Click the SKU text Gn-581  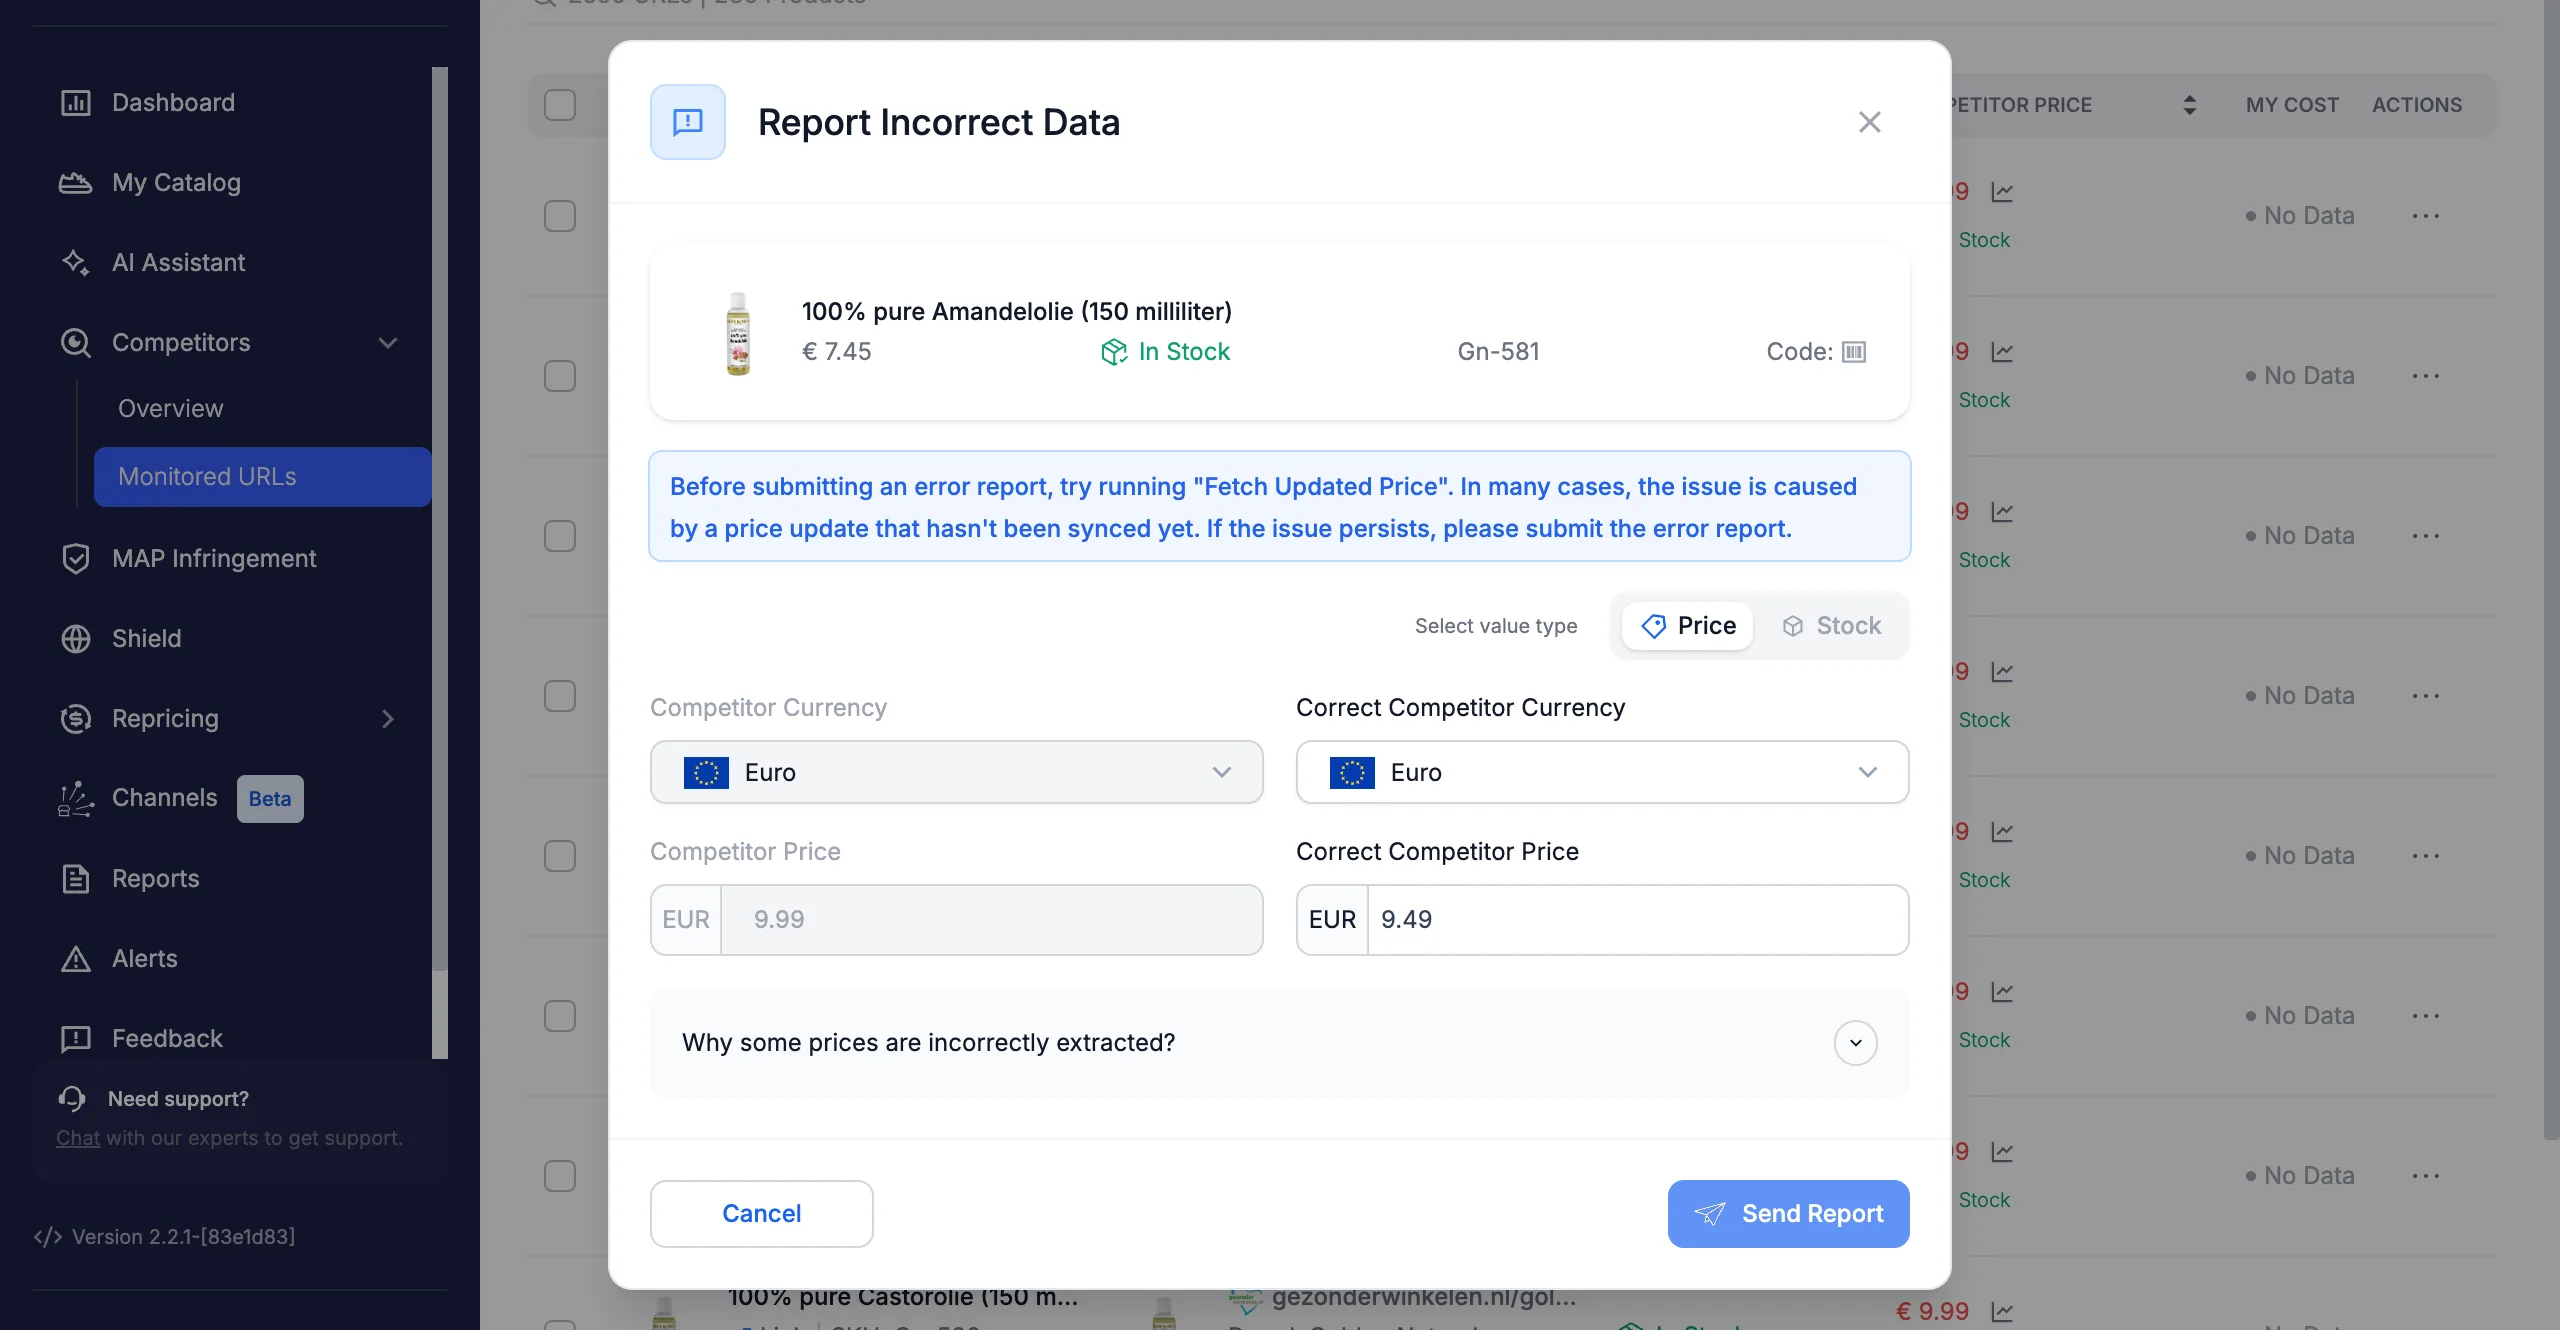pos(1498,352)
